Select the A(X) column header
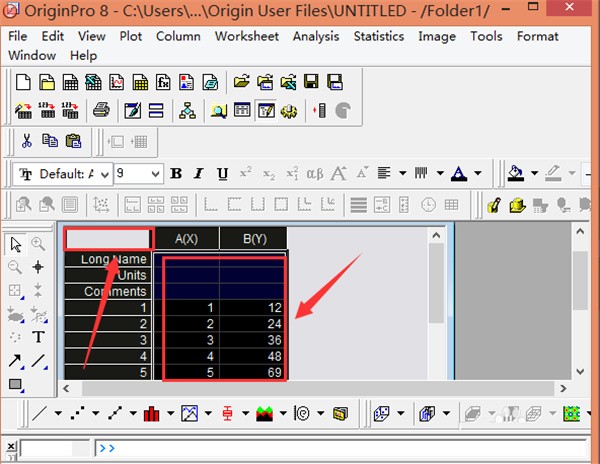The width and height of the screenshot is (600, 464). click(186, 239)
